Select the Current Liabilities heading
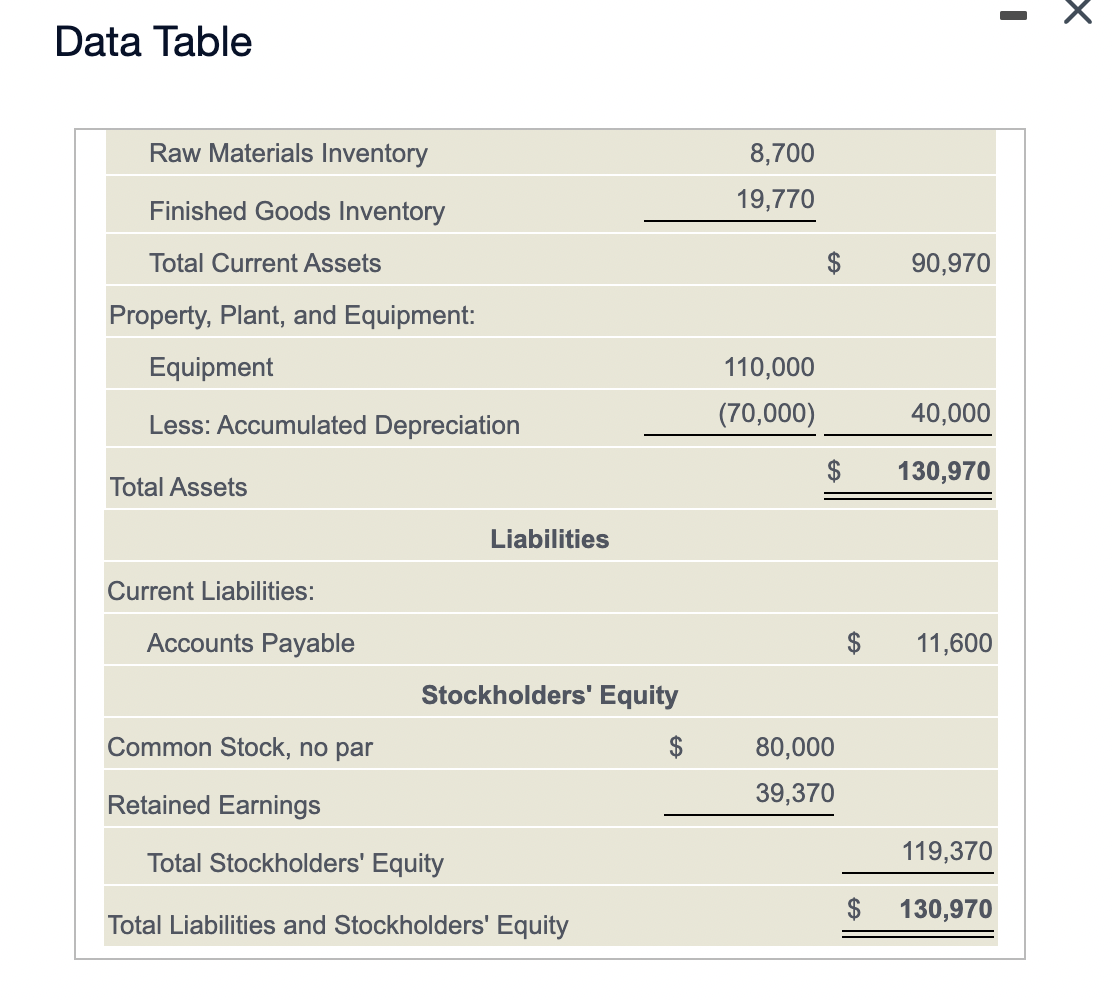 (208, 590)
